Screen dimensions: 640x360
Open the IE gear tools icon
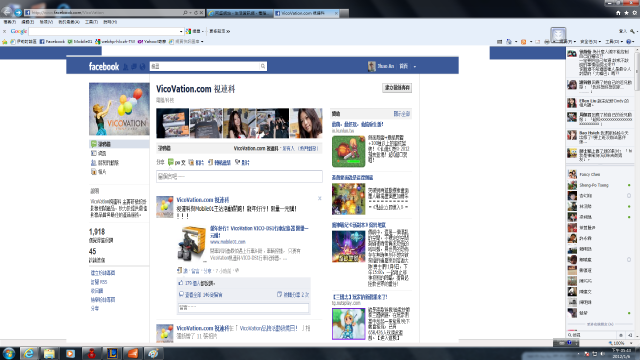point(634,13)
